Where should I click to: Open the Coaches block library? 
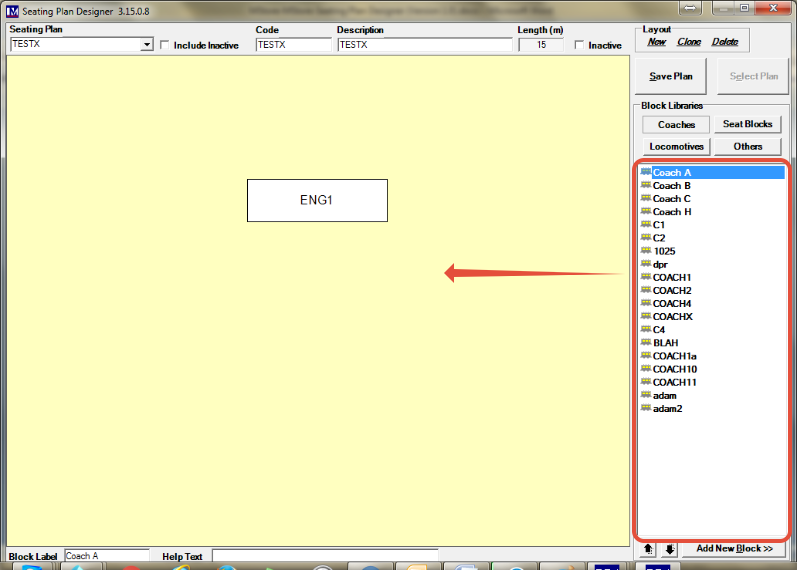point(676,125)
